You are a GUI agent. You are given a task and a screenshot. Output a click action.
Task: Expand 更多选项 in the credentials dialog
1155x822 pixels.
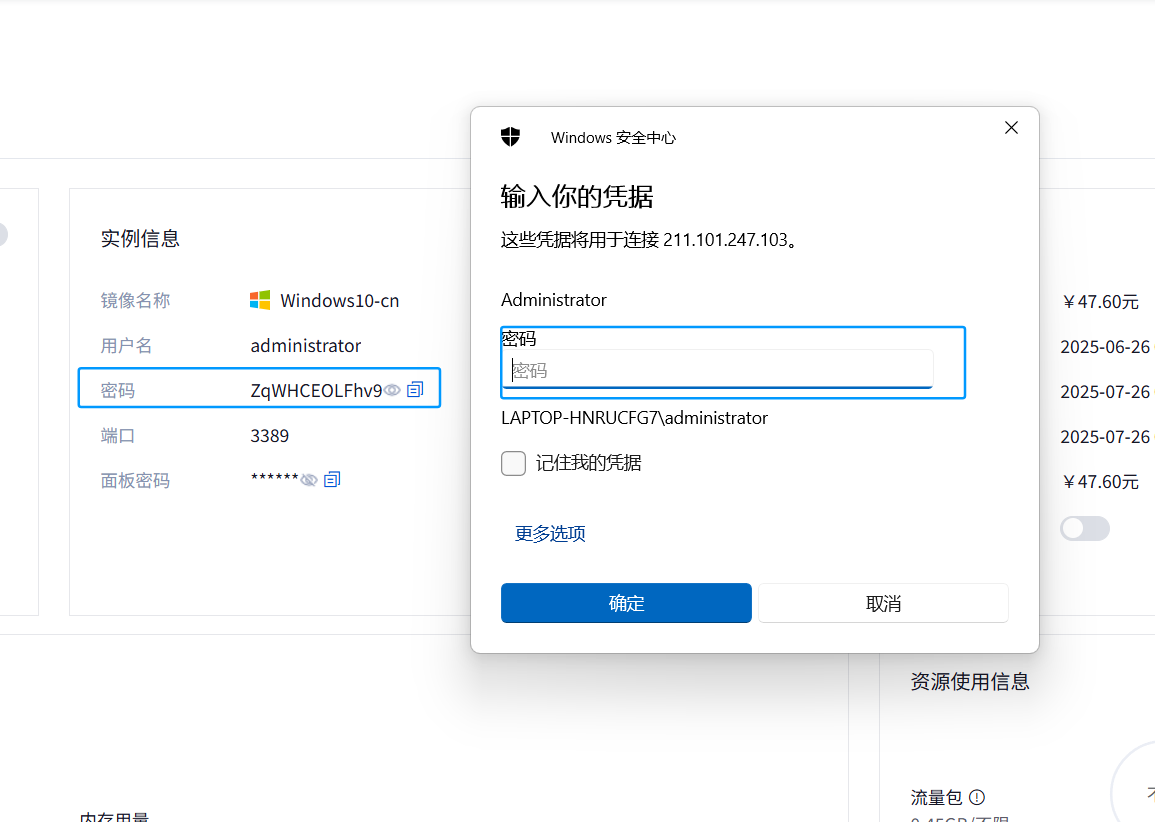point(550,534)
